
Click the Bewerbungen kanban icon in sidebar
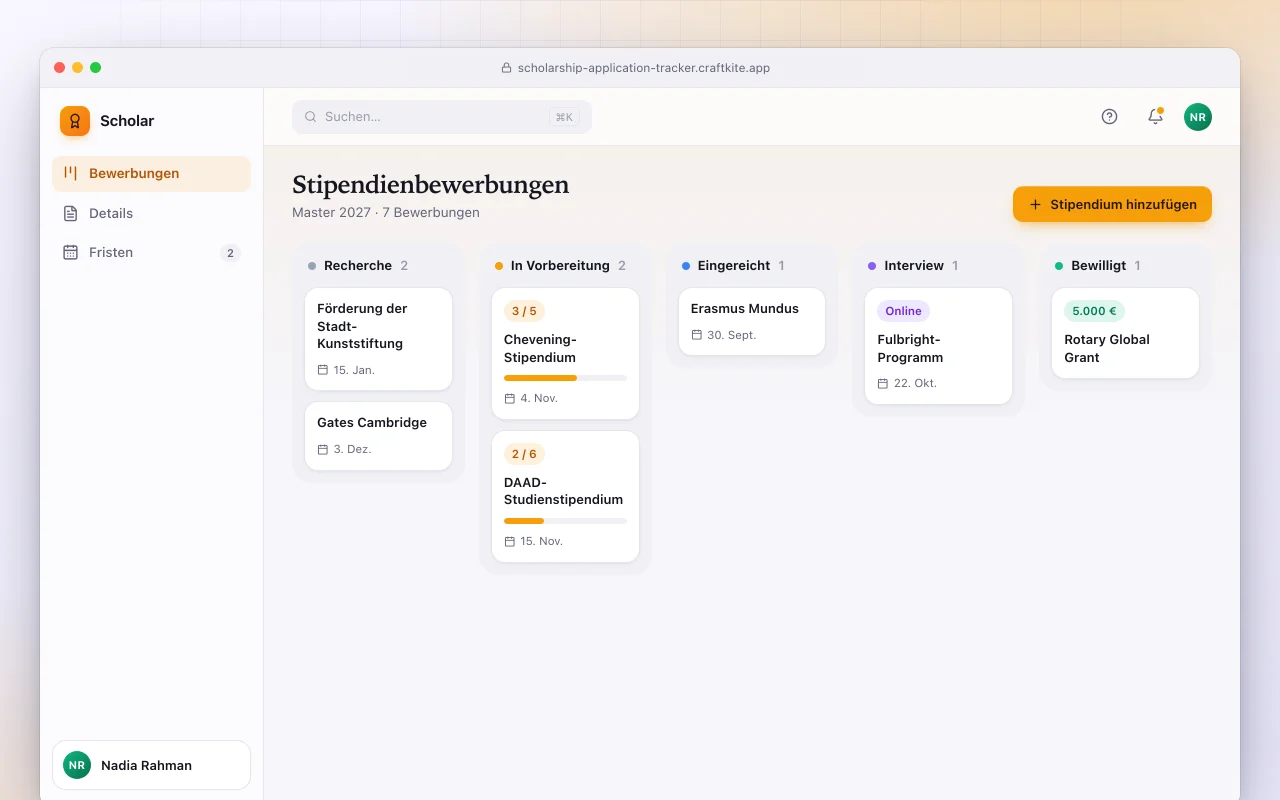[x=70, y=173]
